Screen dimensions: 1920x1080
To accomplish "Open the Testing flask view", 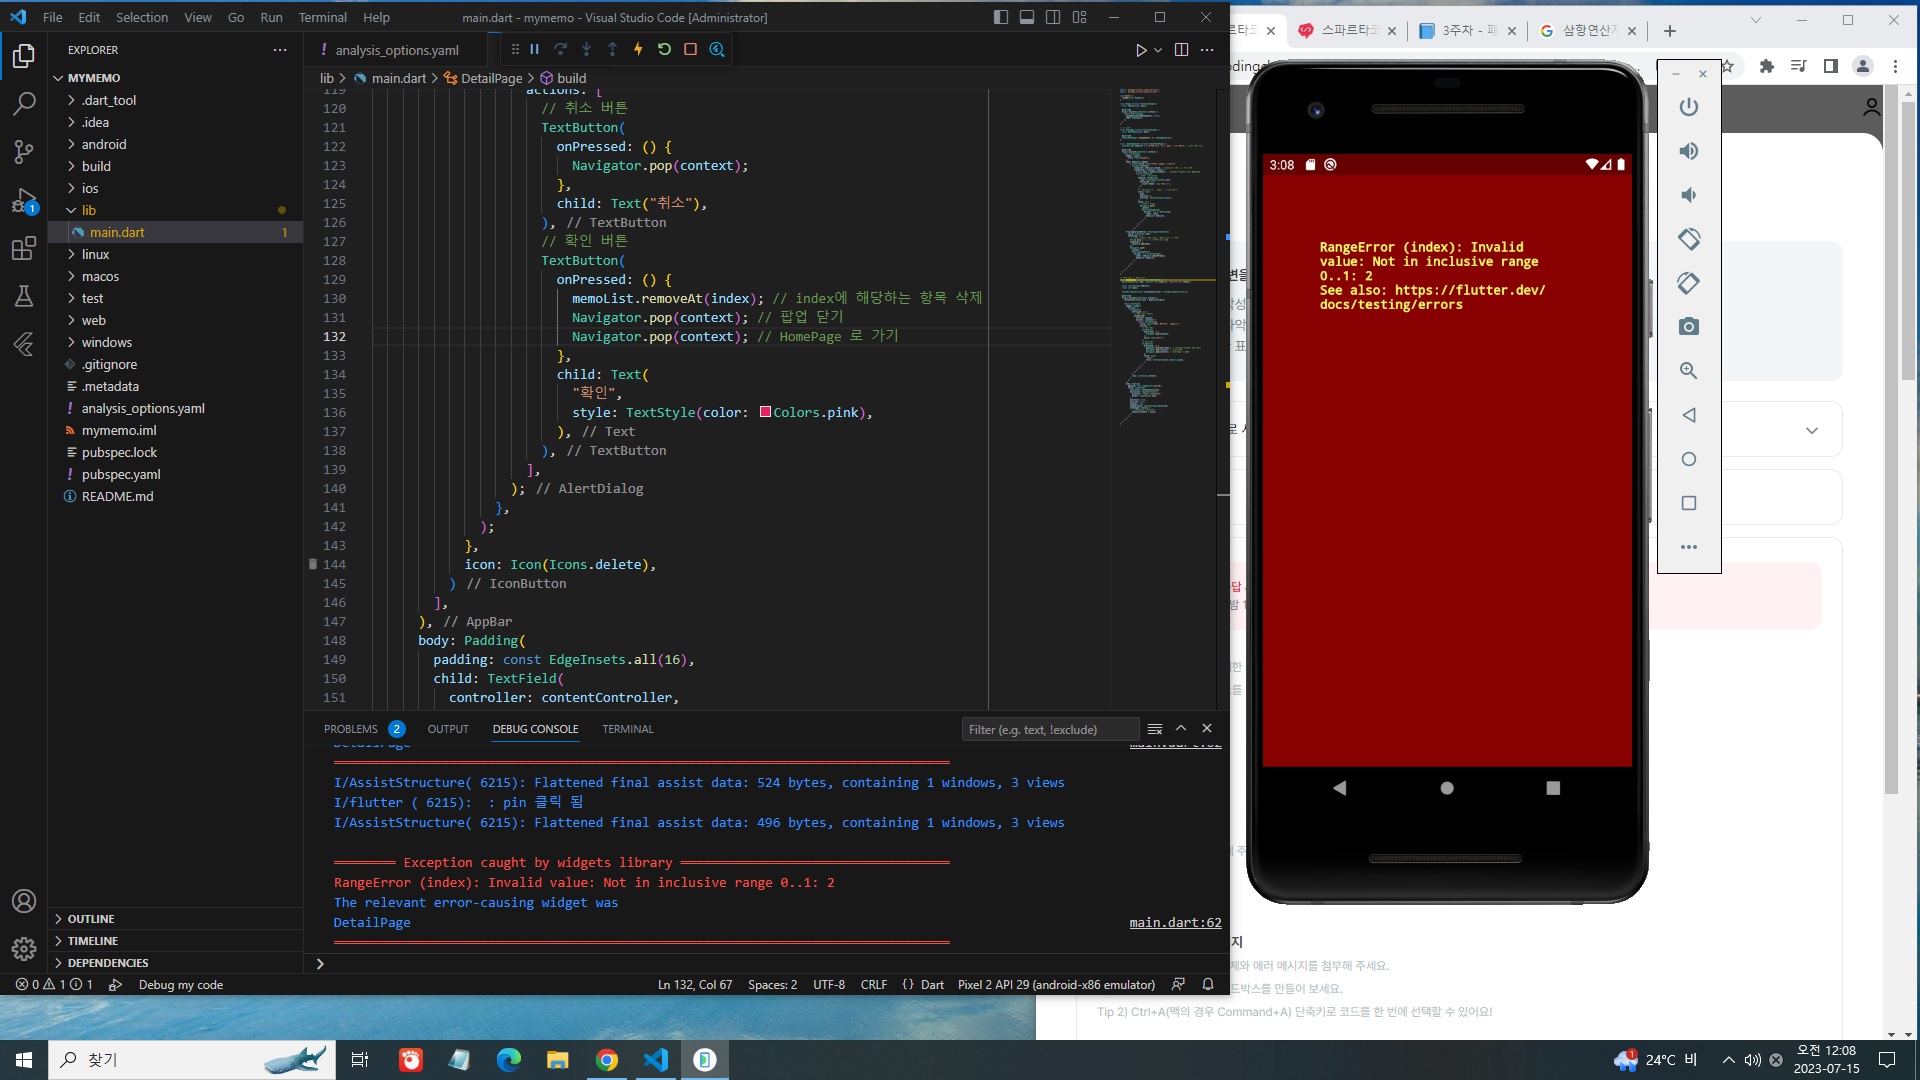I will pyautogui.click(x=24, y=296).
